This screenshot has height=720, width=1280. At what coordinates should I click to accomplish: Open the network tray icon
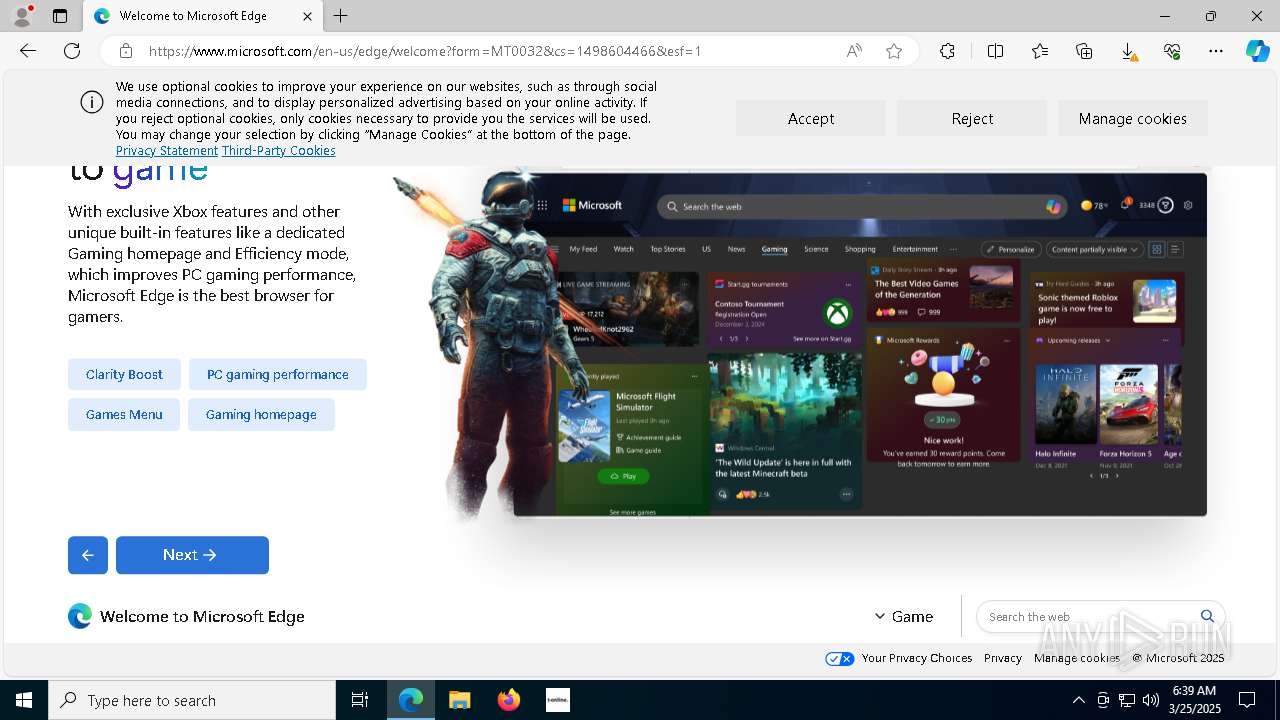1127,700
